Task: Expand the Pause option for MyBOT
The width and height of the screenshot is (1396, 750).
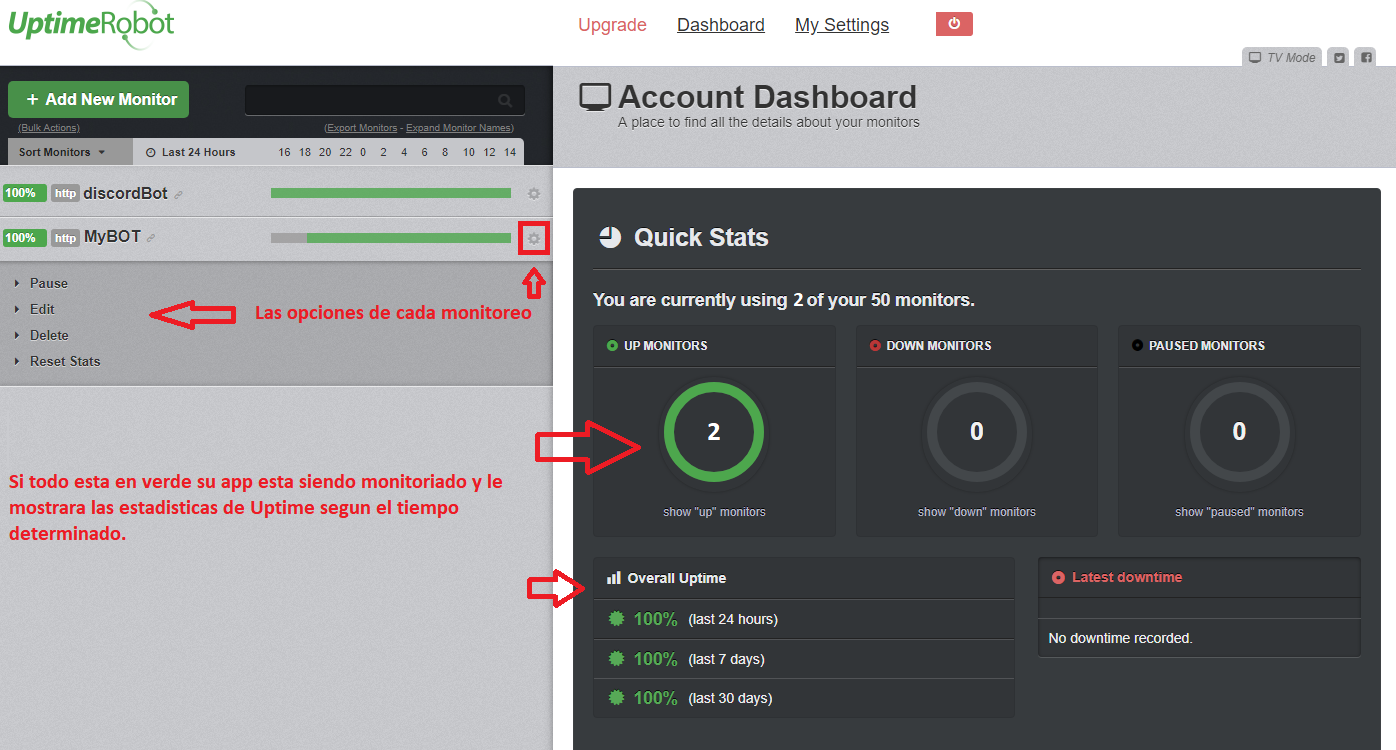Action: (49, 283)
